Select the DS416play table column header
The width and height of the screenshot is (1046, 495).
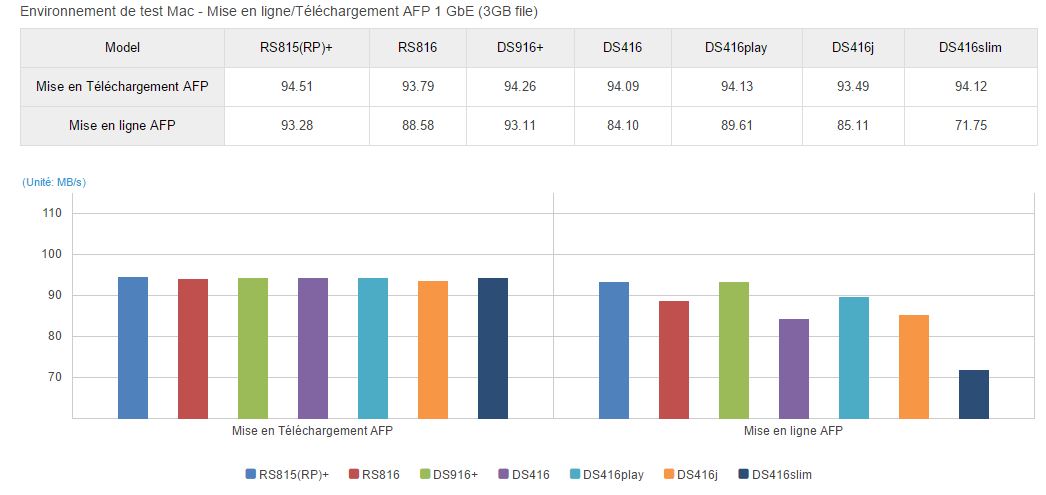click(736, 48)
